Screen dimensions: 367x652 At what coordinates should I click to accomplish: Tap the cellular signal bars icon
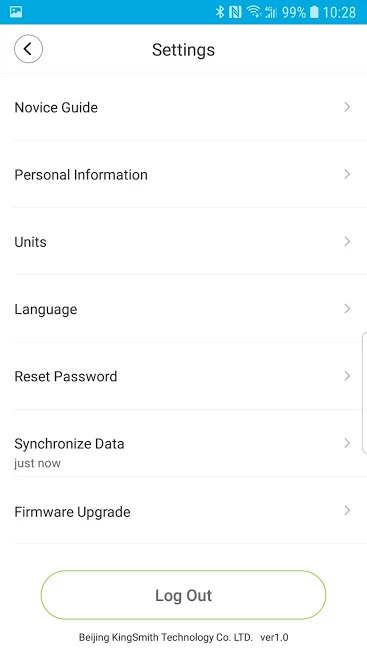pyautogui.click(x=271, y=12)
